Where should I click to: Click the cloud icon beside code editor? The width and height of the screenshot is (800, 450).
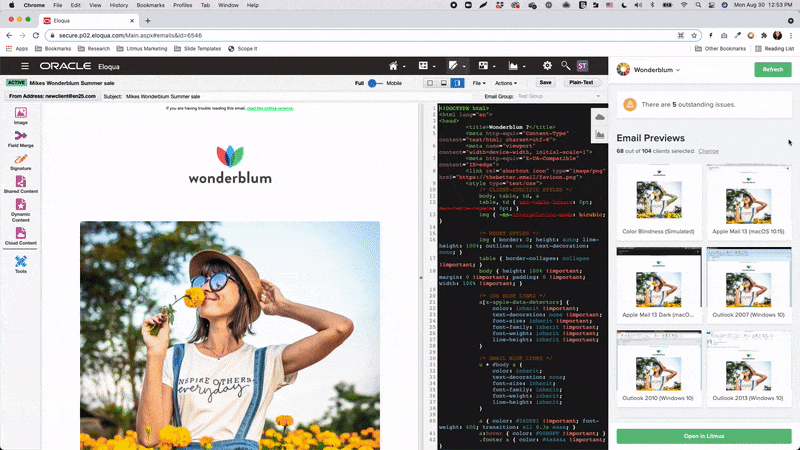pos(599,117)
